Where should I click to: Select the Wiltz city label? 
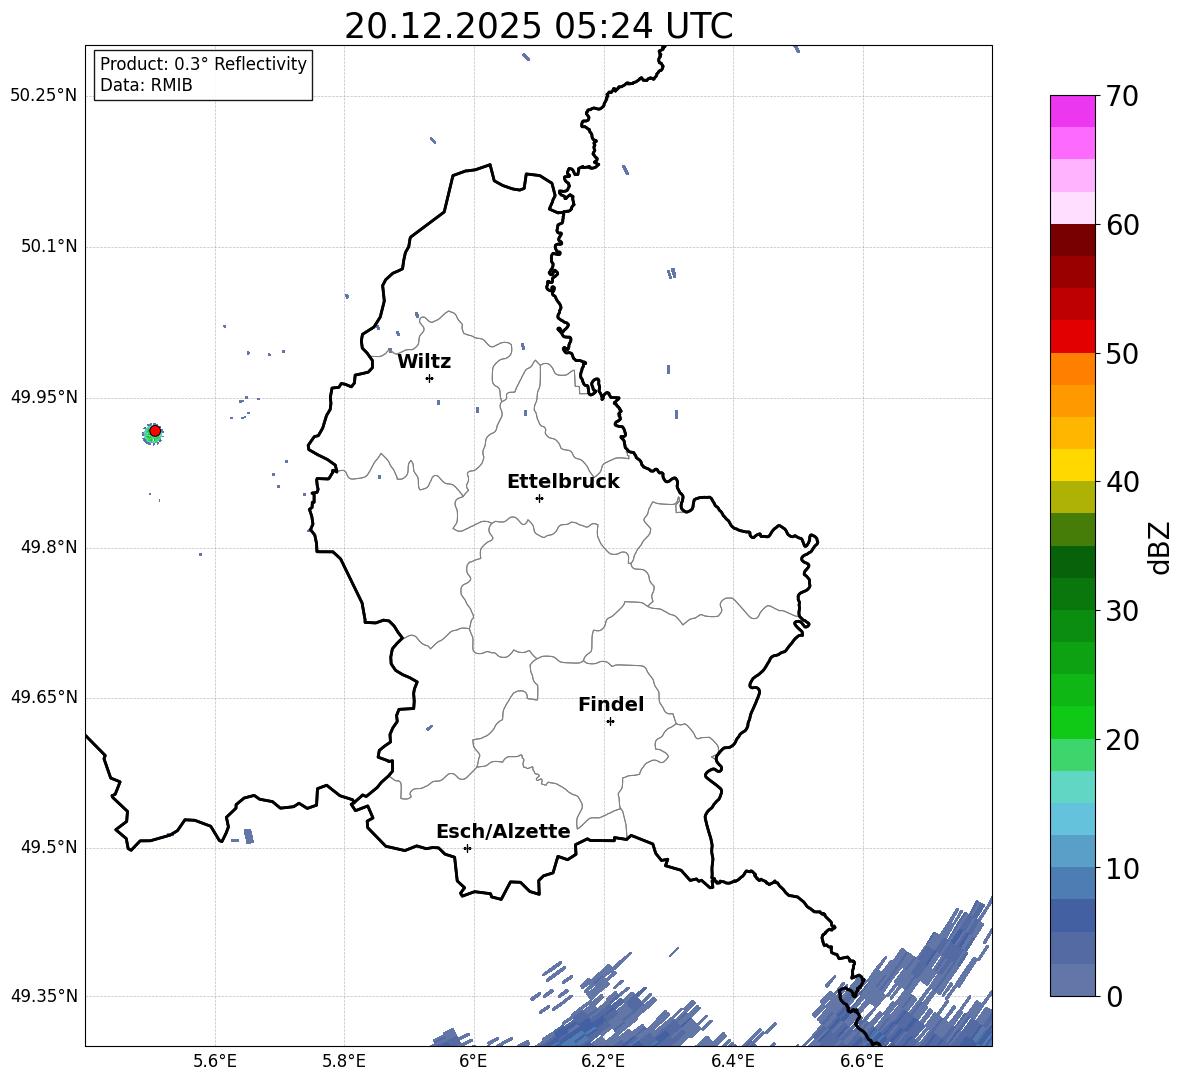point(424,362)
